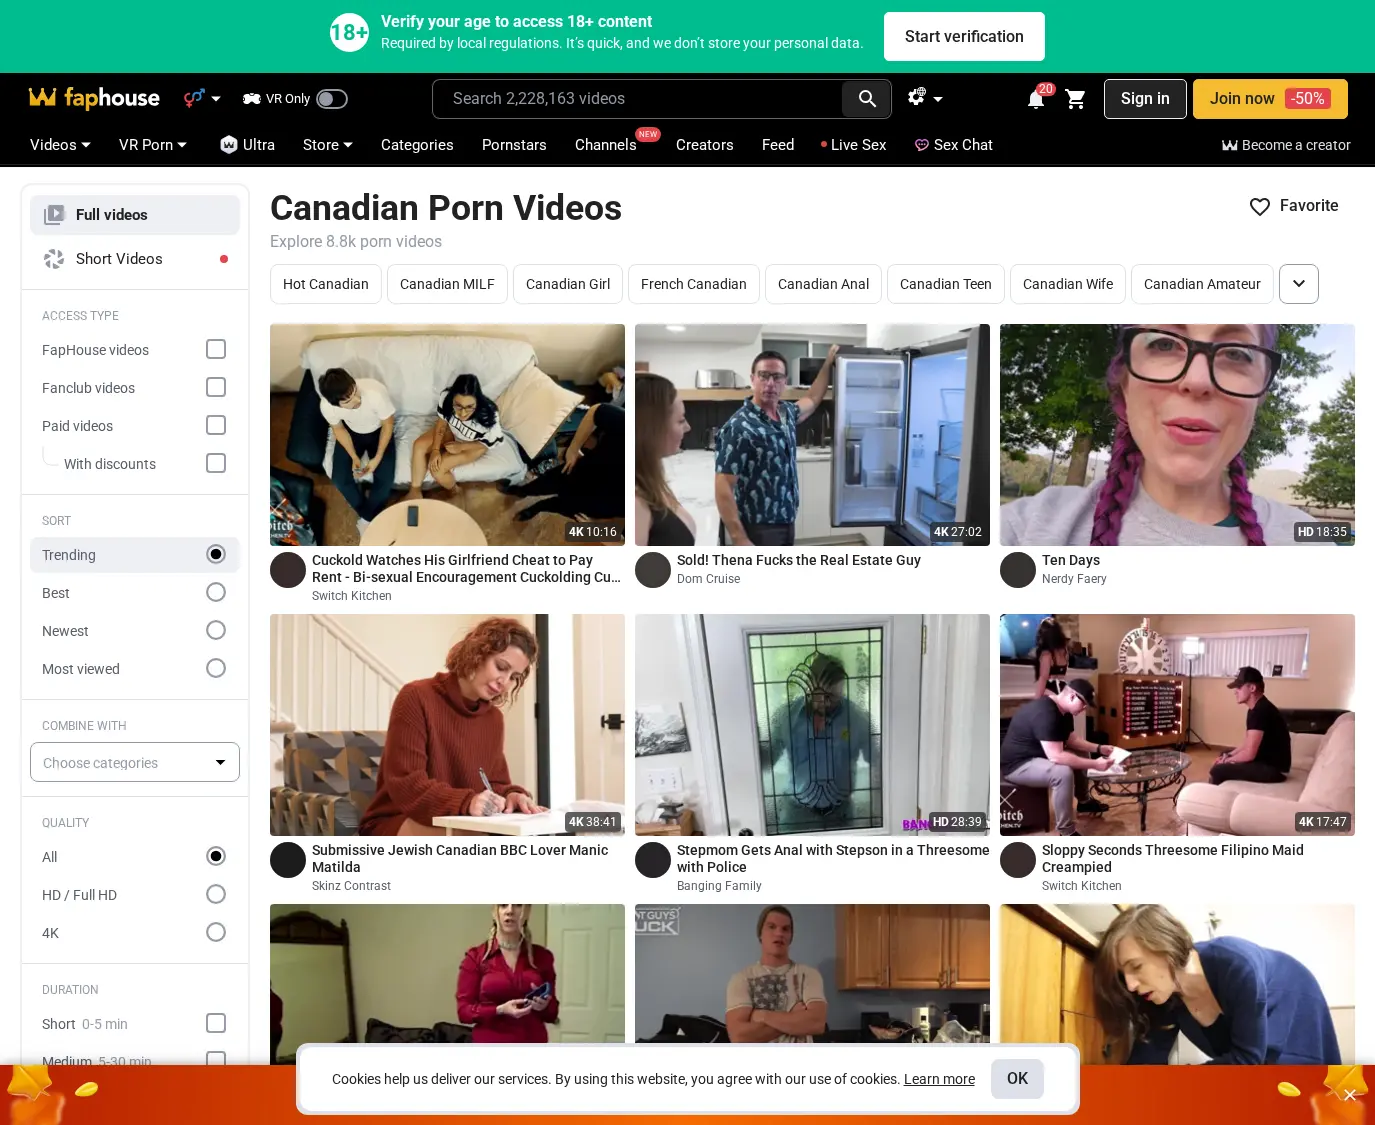Click the Full videos icon

54,215
